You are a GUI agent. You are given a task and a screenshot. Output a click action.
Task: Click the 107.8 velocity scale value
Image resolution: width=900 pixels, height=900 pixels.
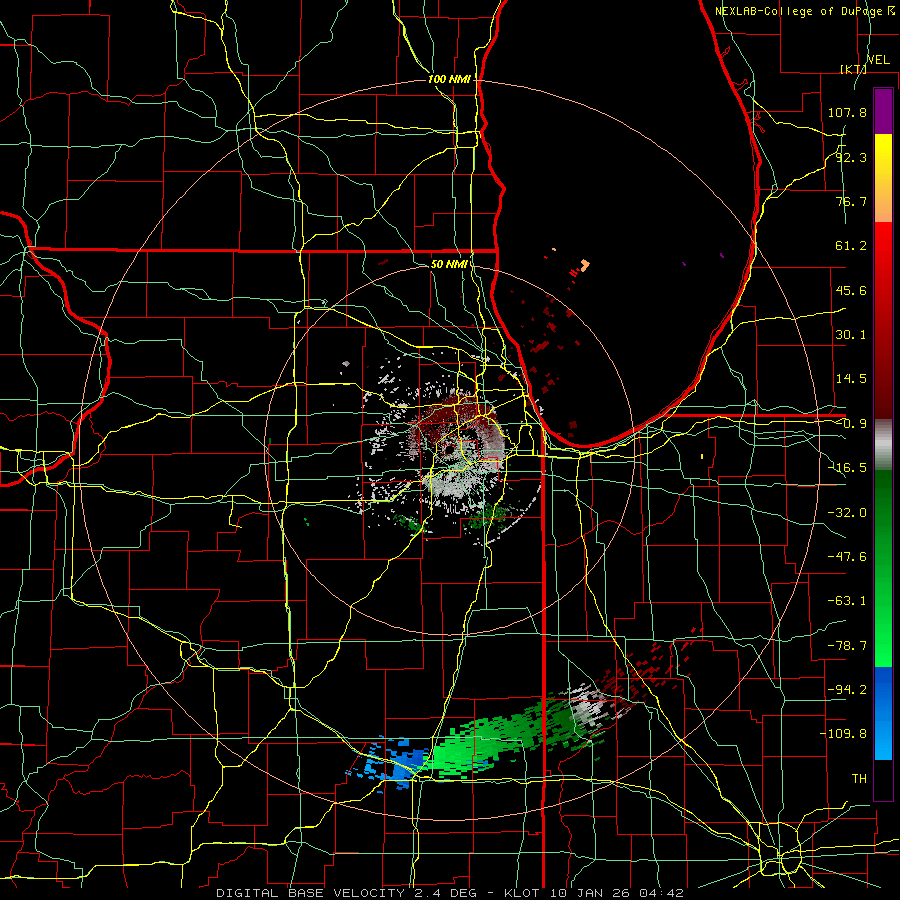tap(847, 112)
